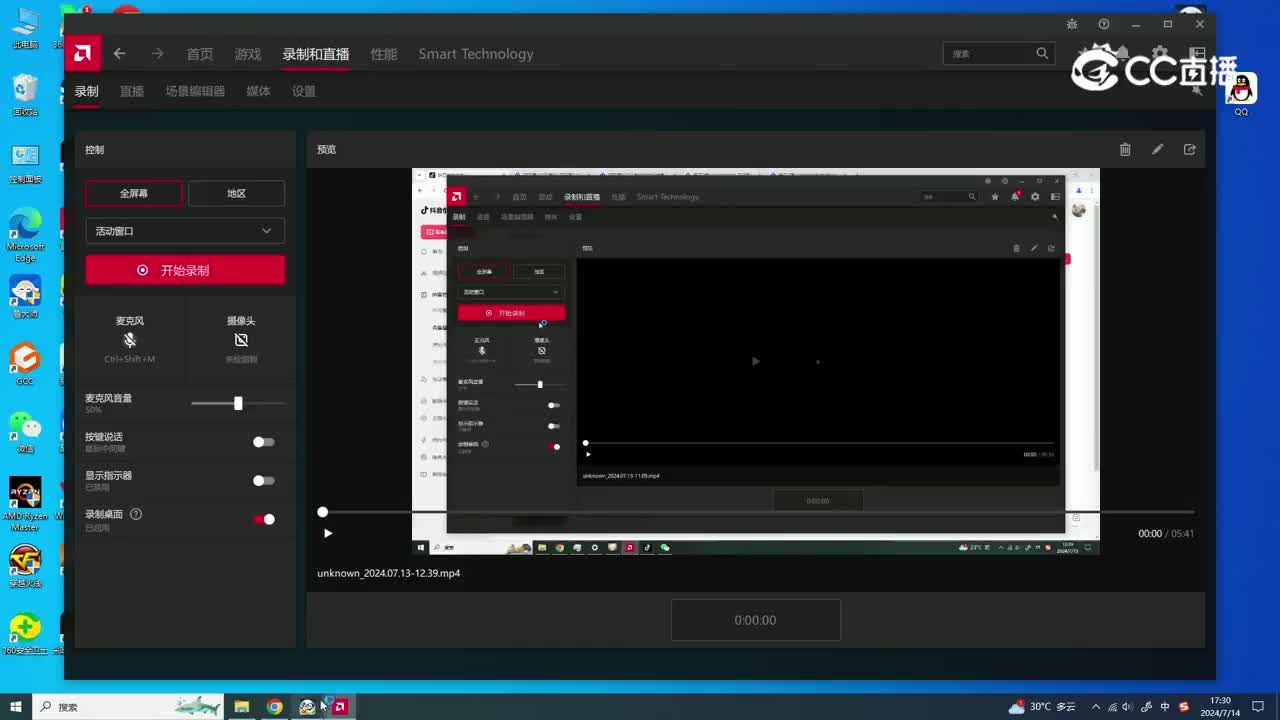Click the unknown_2024.07.13-12.39.mp4 filename

(x=389, y=573)
